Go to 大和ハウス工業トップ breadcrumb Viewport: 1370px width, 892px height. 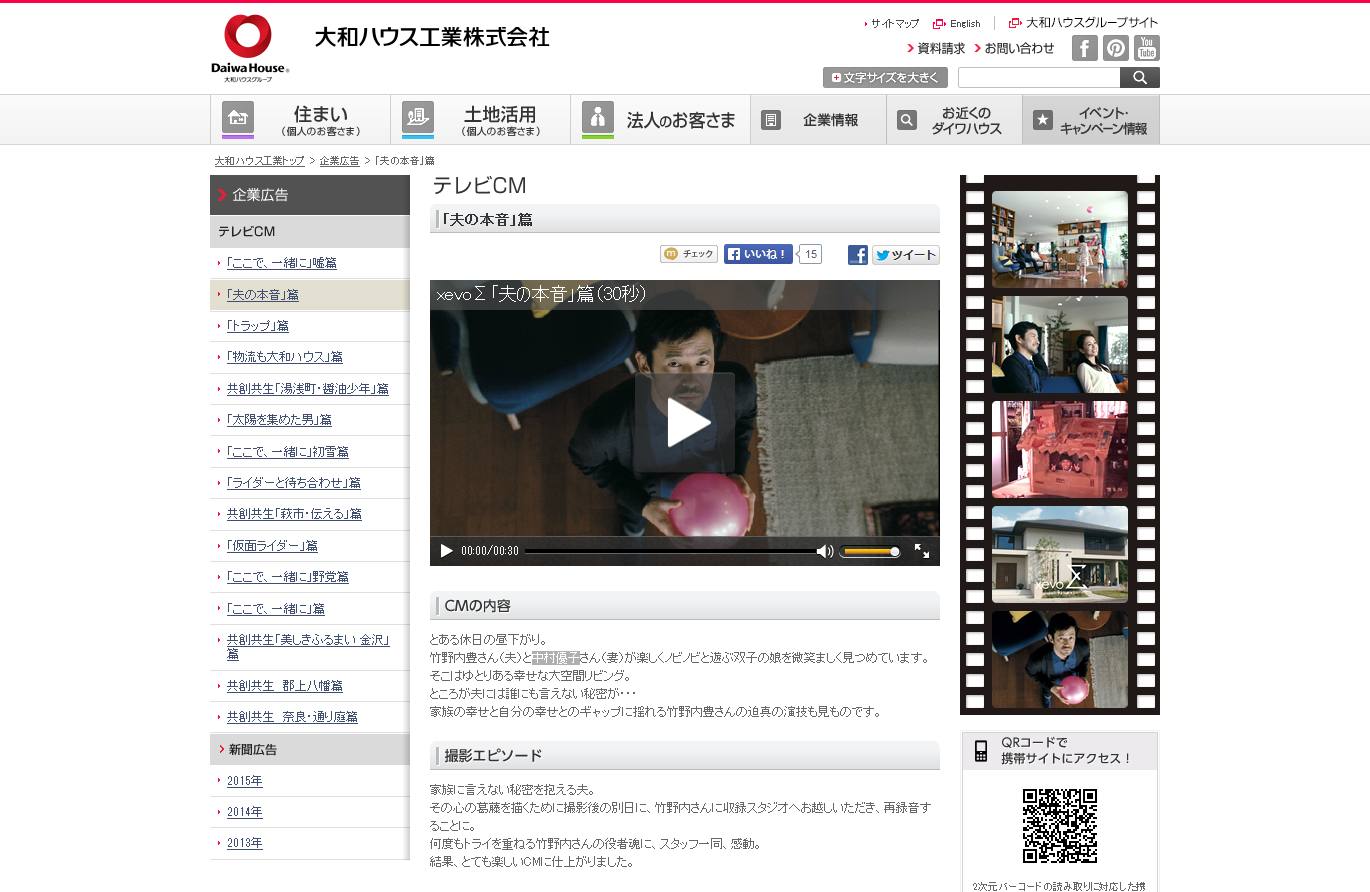[x=259, y=161]
